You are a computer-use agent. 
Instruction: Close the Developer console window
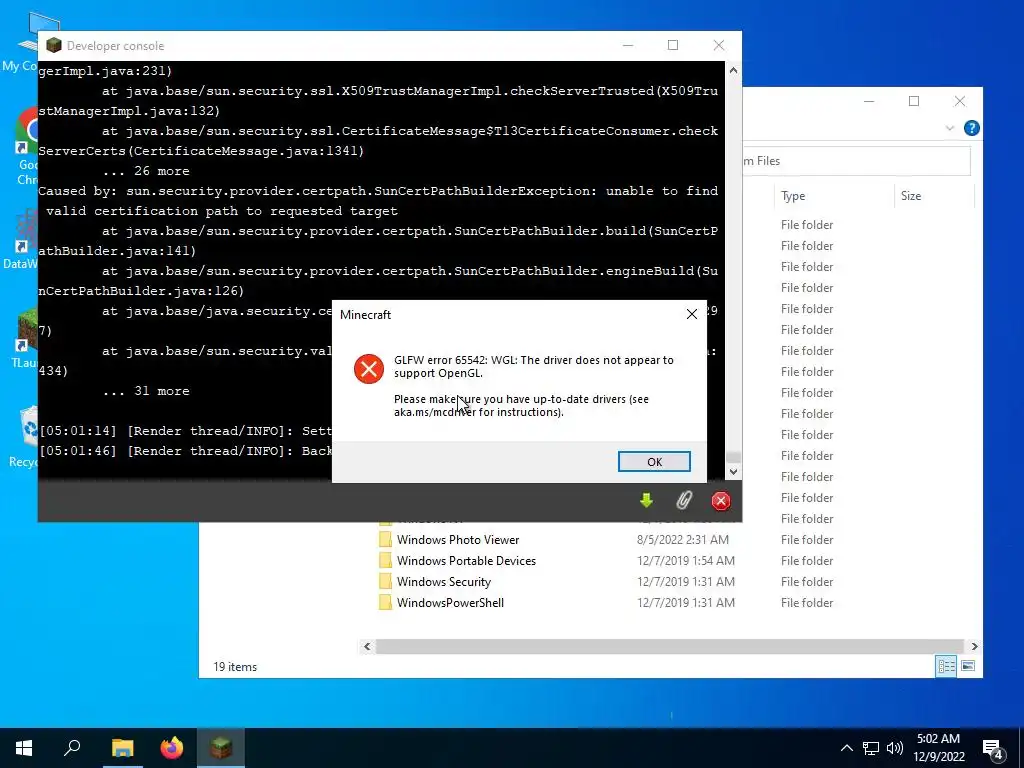(x=718, y=45)
